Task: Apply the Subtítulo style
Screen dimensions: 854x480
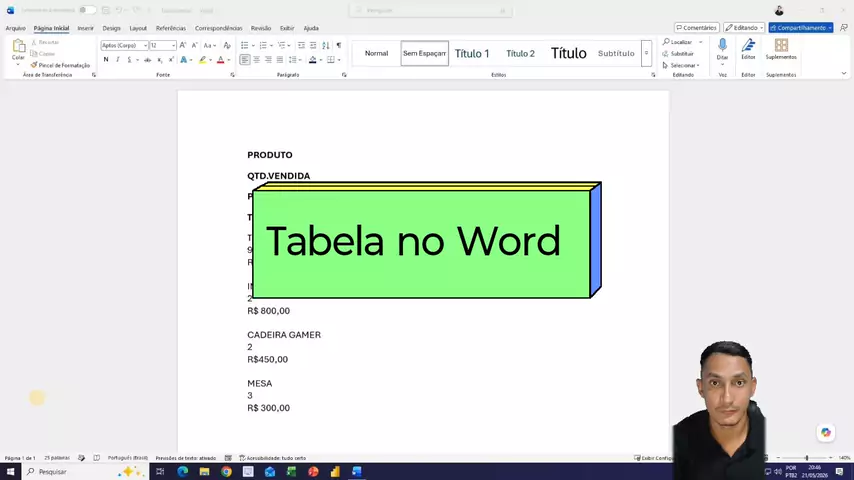Action: coord(616,53)
